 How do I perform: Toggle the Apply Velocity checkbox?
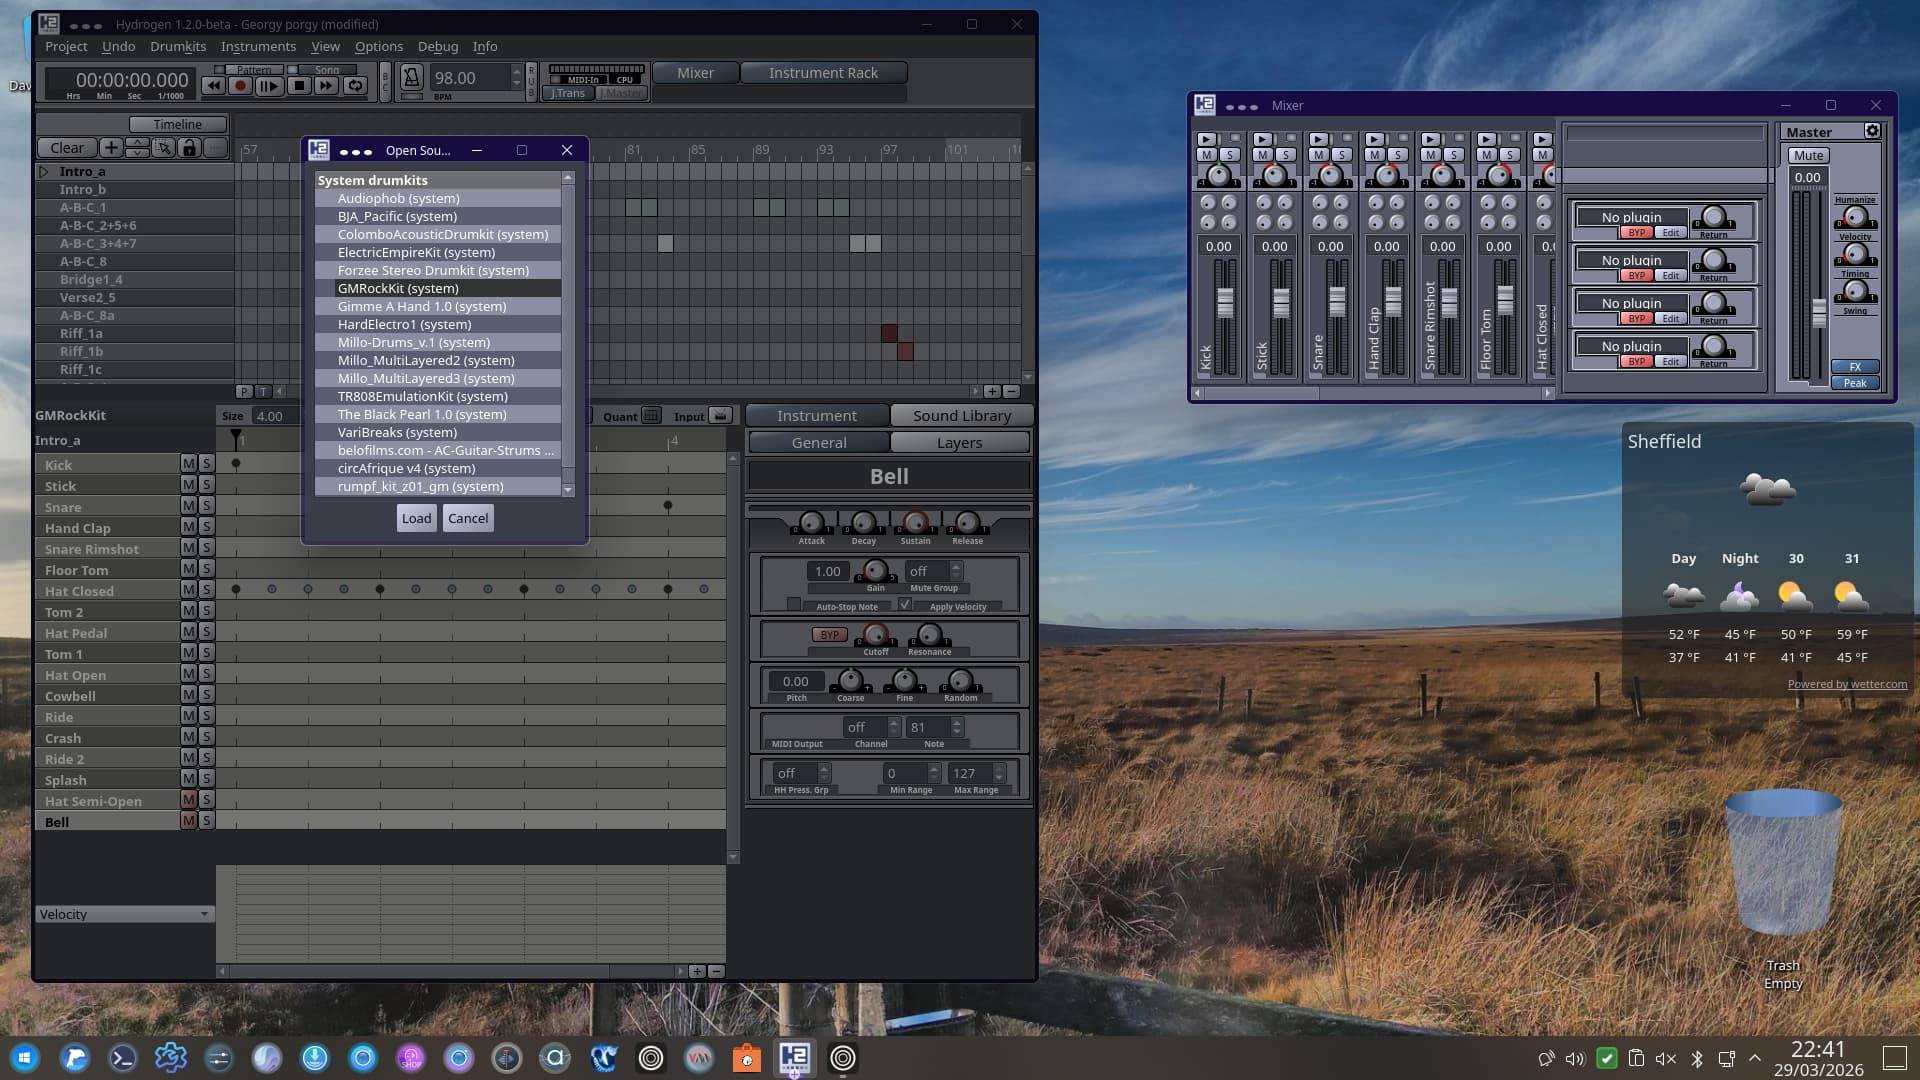click(905, 604)
